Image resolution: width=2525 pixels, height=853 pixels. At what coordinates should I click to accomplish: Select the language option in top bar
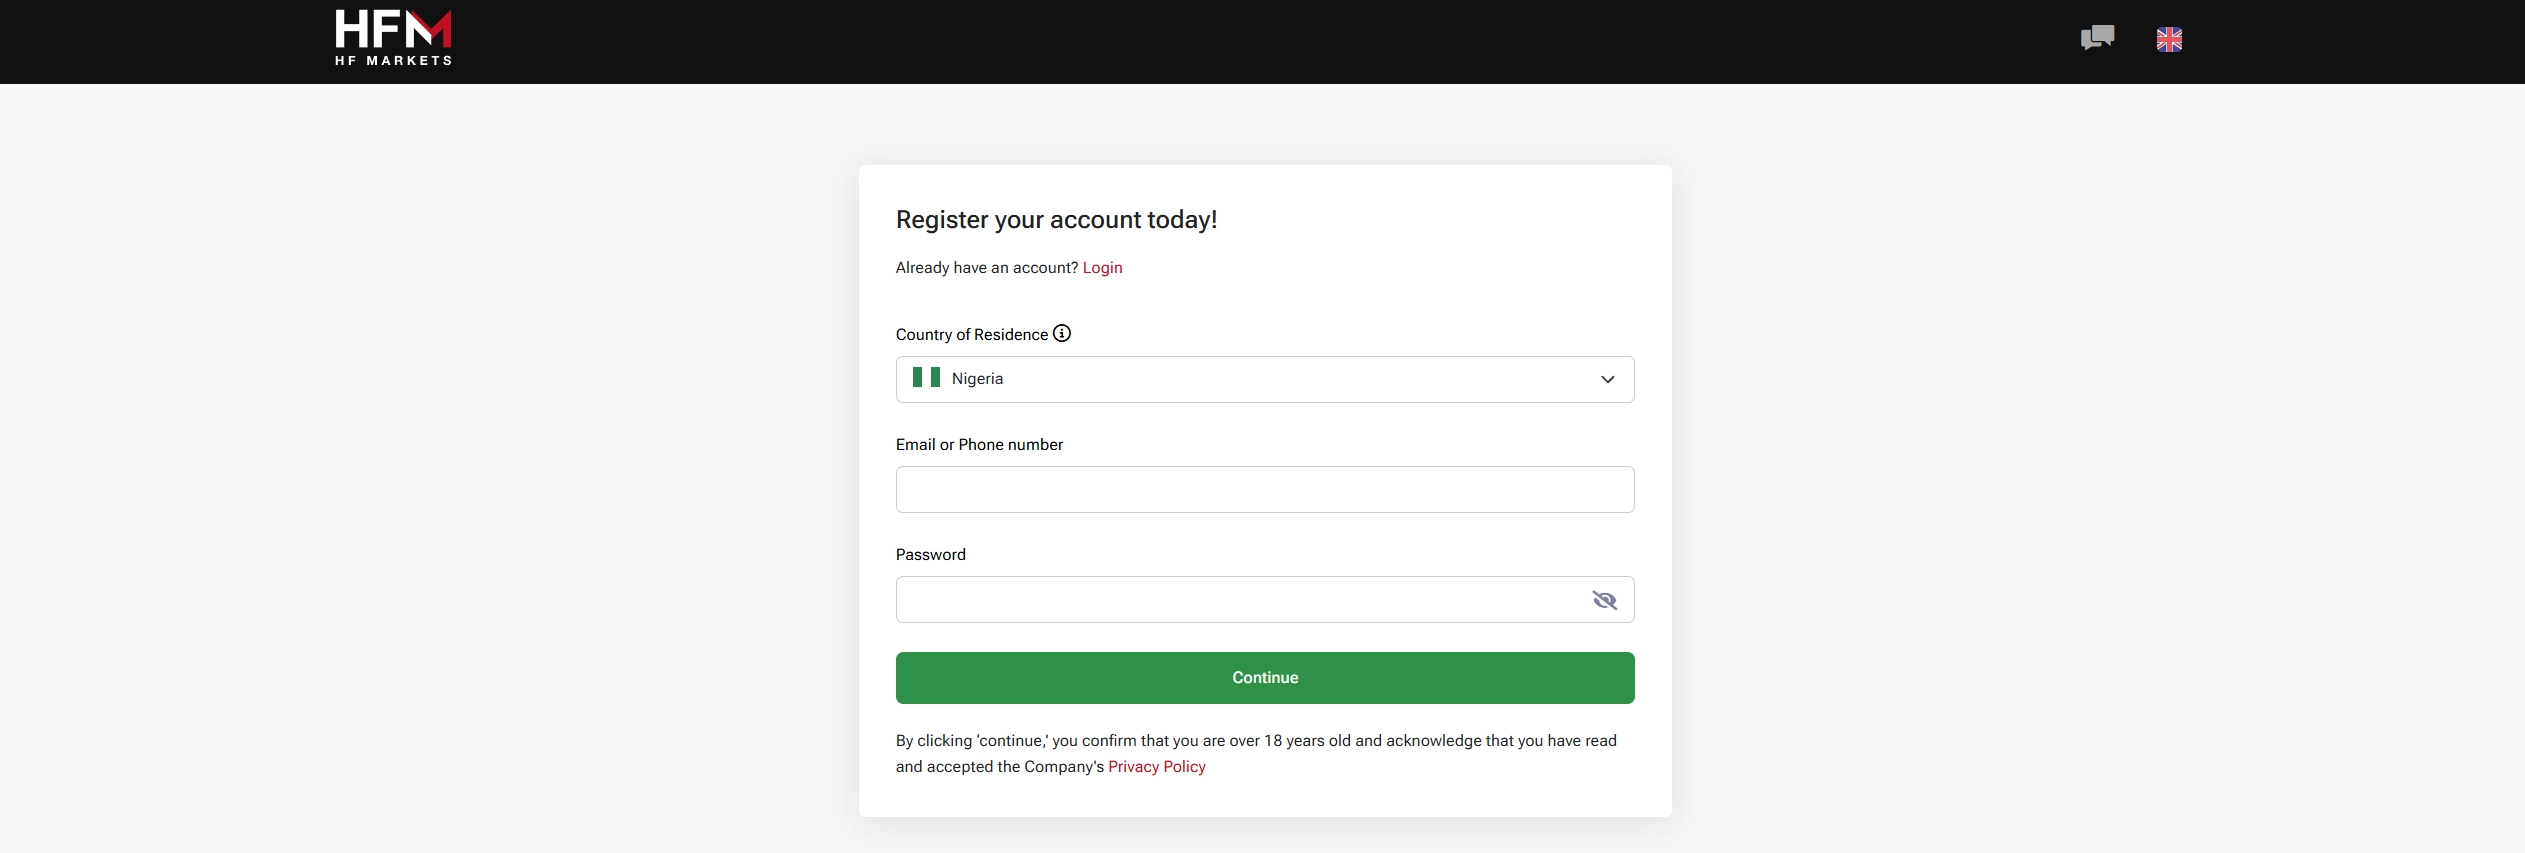coord(2170,39)
